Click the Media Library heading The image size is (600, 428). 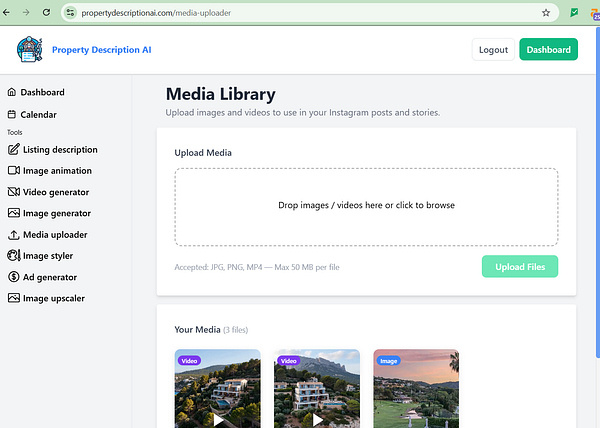[x=220, y=94]
